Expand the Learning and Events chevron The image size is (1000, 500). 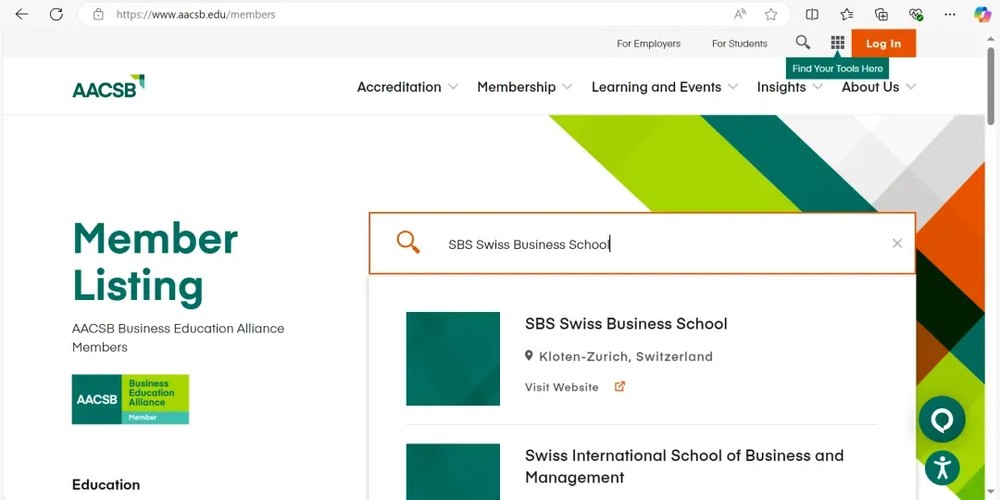733,87
